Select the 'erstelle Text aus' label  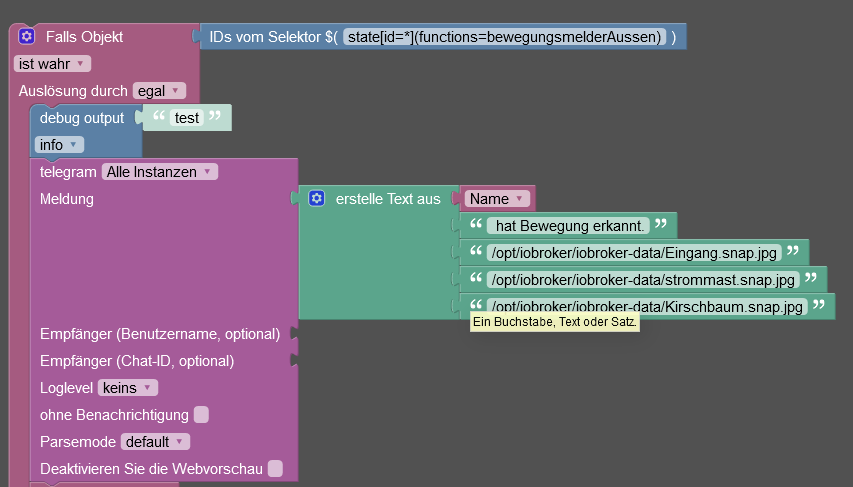click(388, 199)
